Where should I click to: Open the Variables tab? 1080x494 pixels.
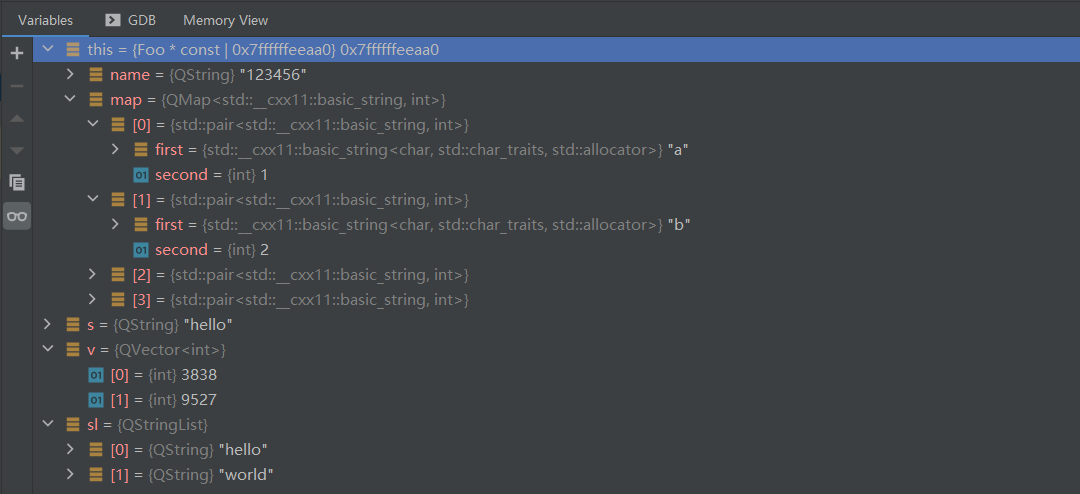coord(45,21)
